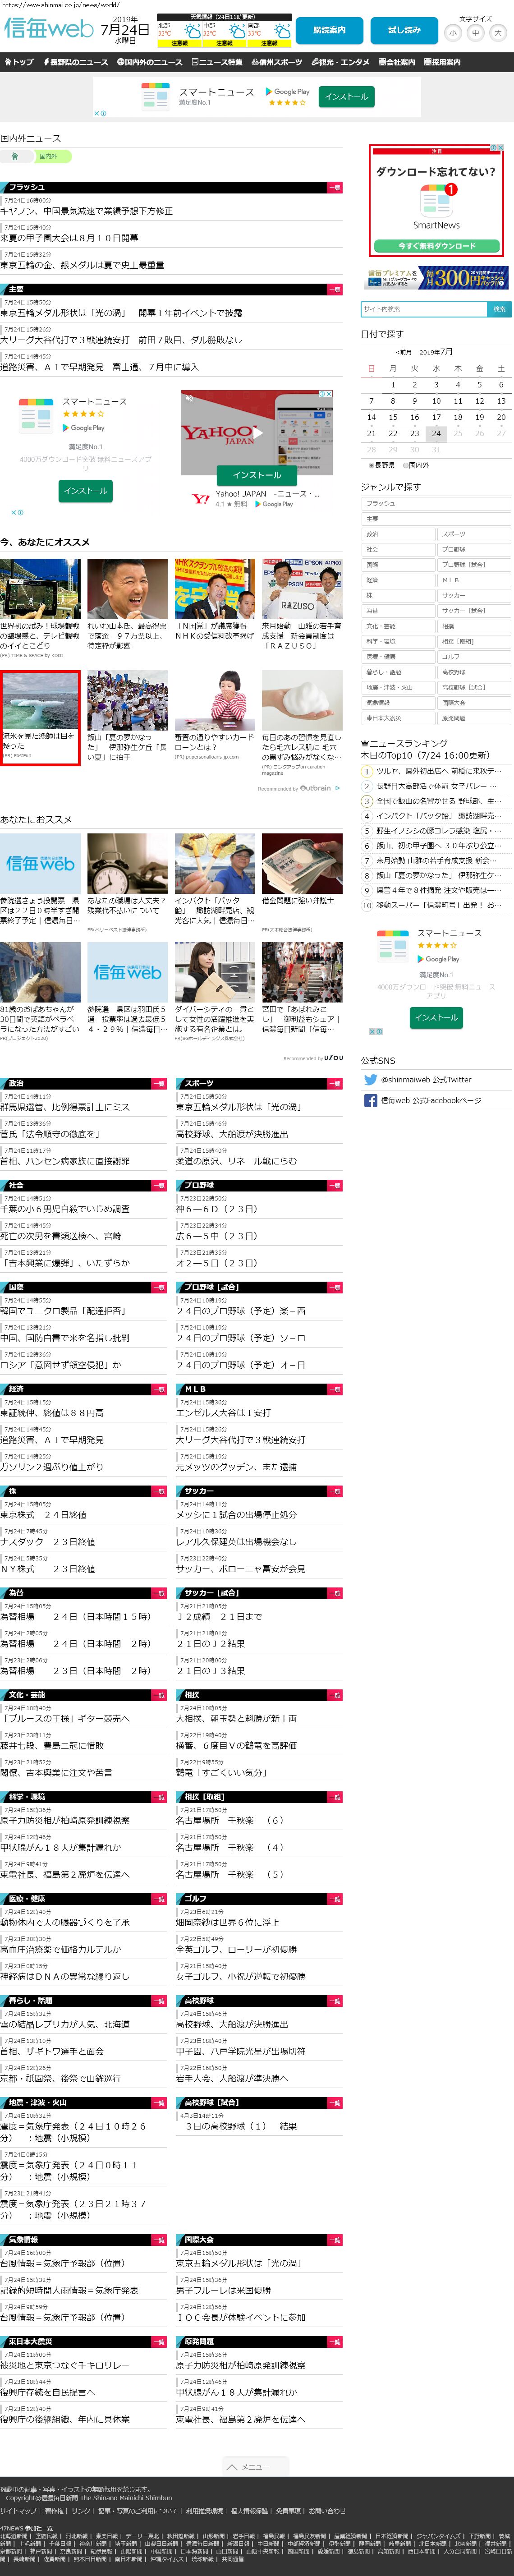514x2576 pixels.
Task: Open 信州スポーツ nav item
Action: (x=276, y=62)
